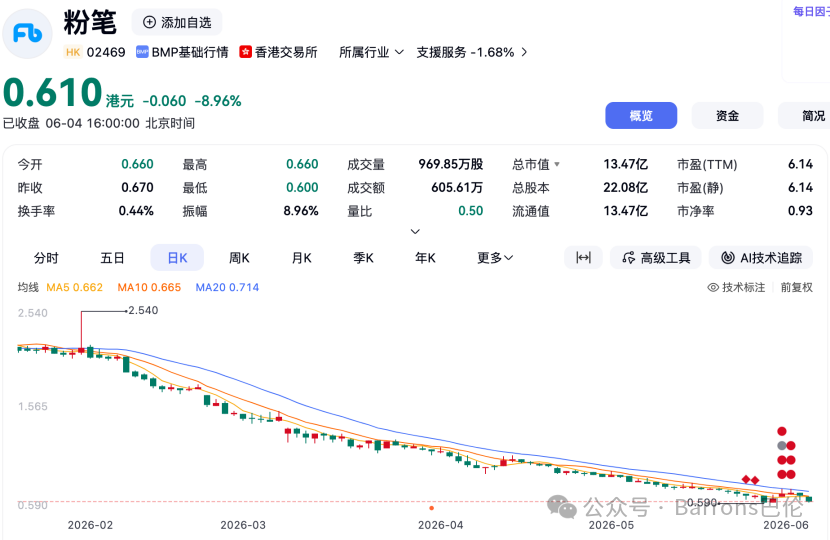The image size is (830, 540).
Task: Select the 五日 chart period
Action: coord(112,258)
